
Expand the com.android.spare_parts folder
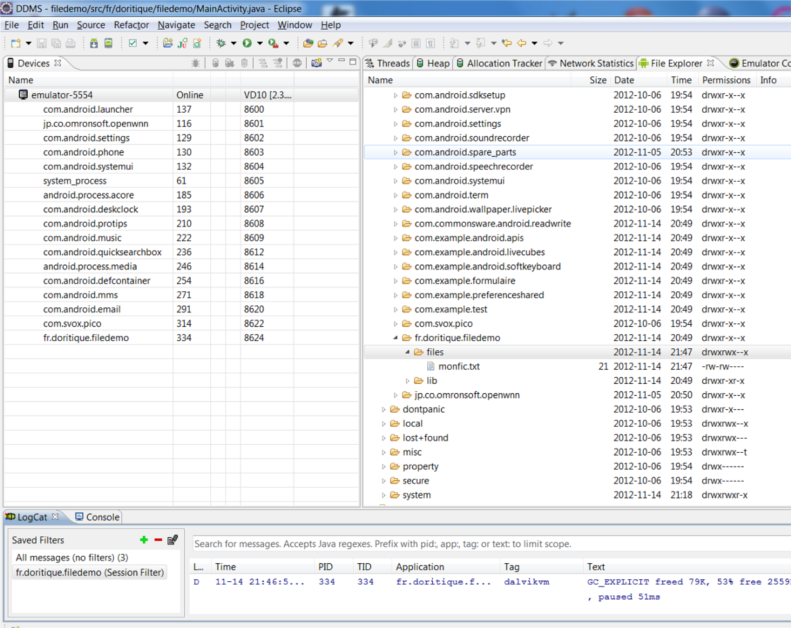pos(395,152)
